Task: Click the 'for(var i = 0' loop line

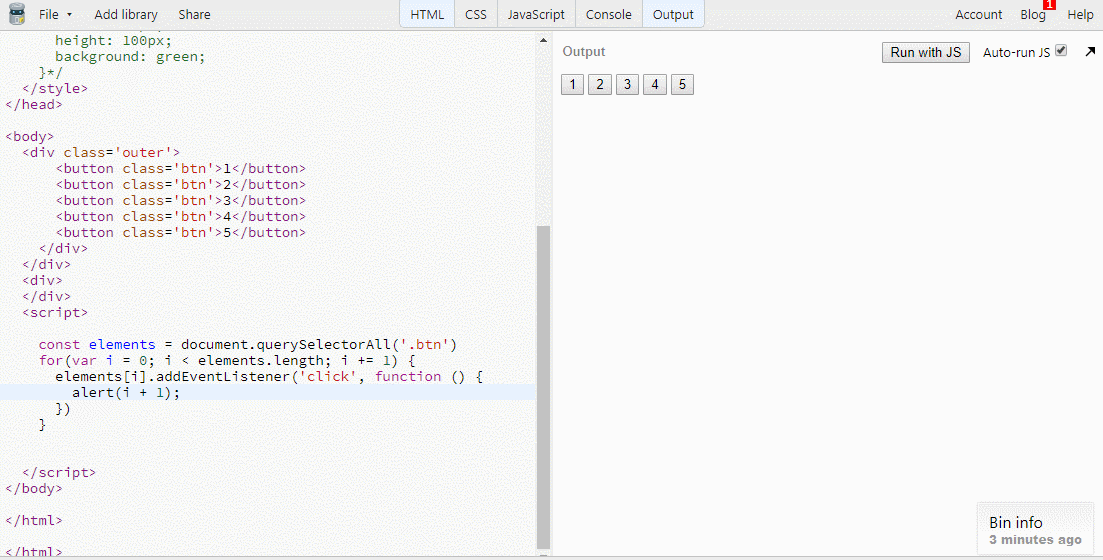Action: [227, 361]
